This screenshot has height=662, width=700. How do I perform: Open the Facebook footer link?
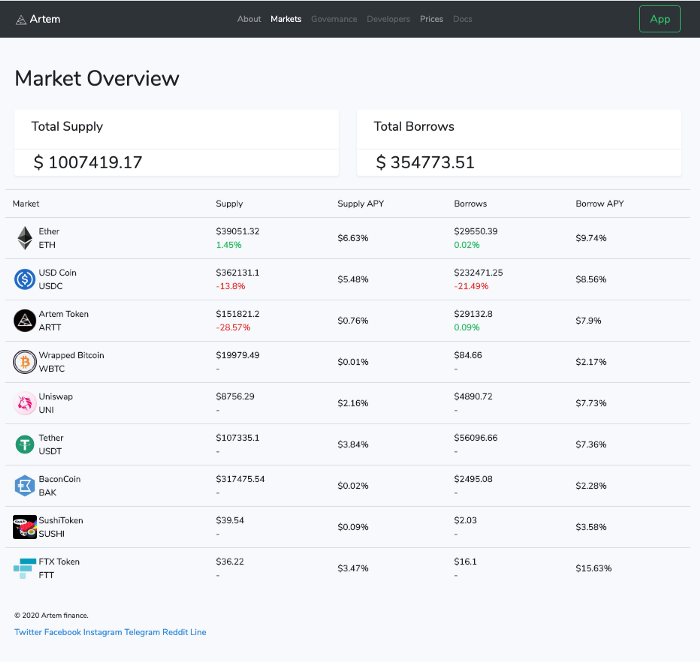62,632
